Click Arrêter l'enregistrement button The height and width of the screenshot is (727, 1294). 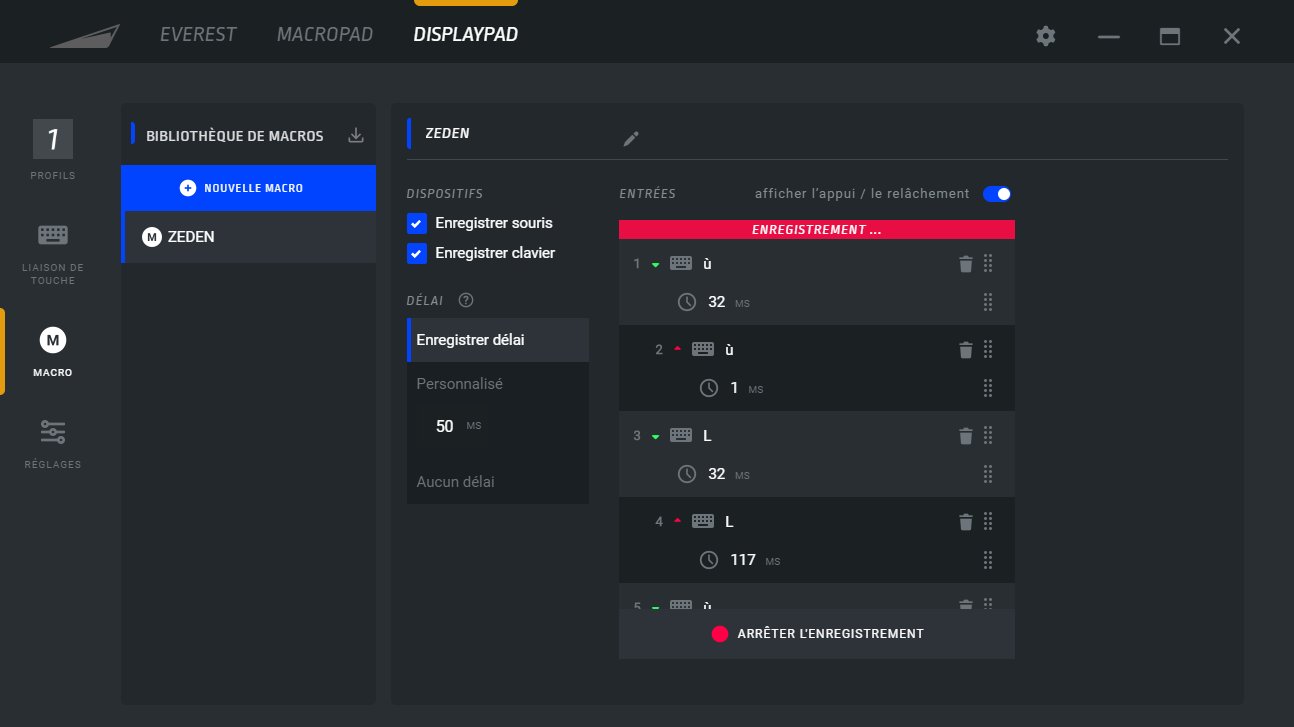(x=816, y=634)
